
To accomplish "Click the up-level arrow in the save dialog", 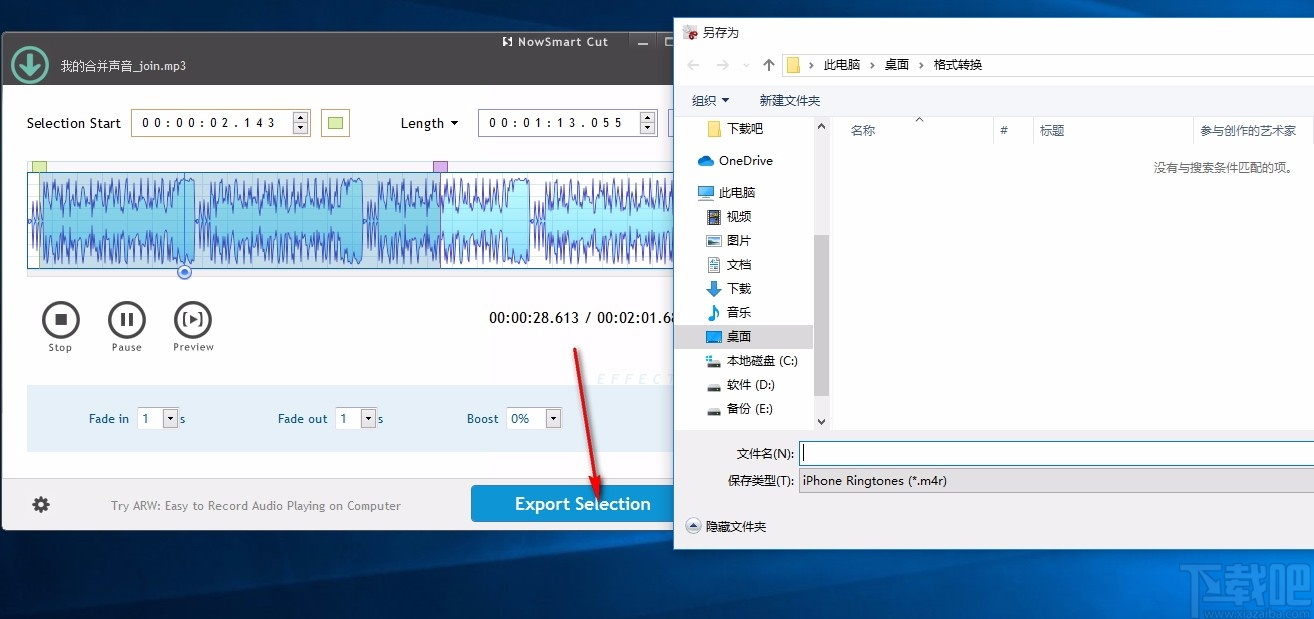I will (768, 64).
